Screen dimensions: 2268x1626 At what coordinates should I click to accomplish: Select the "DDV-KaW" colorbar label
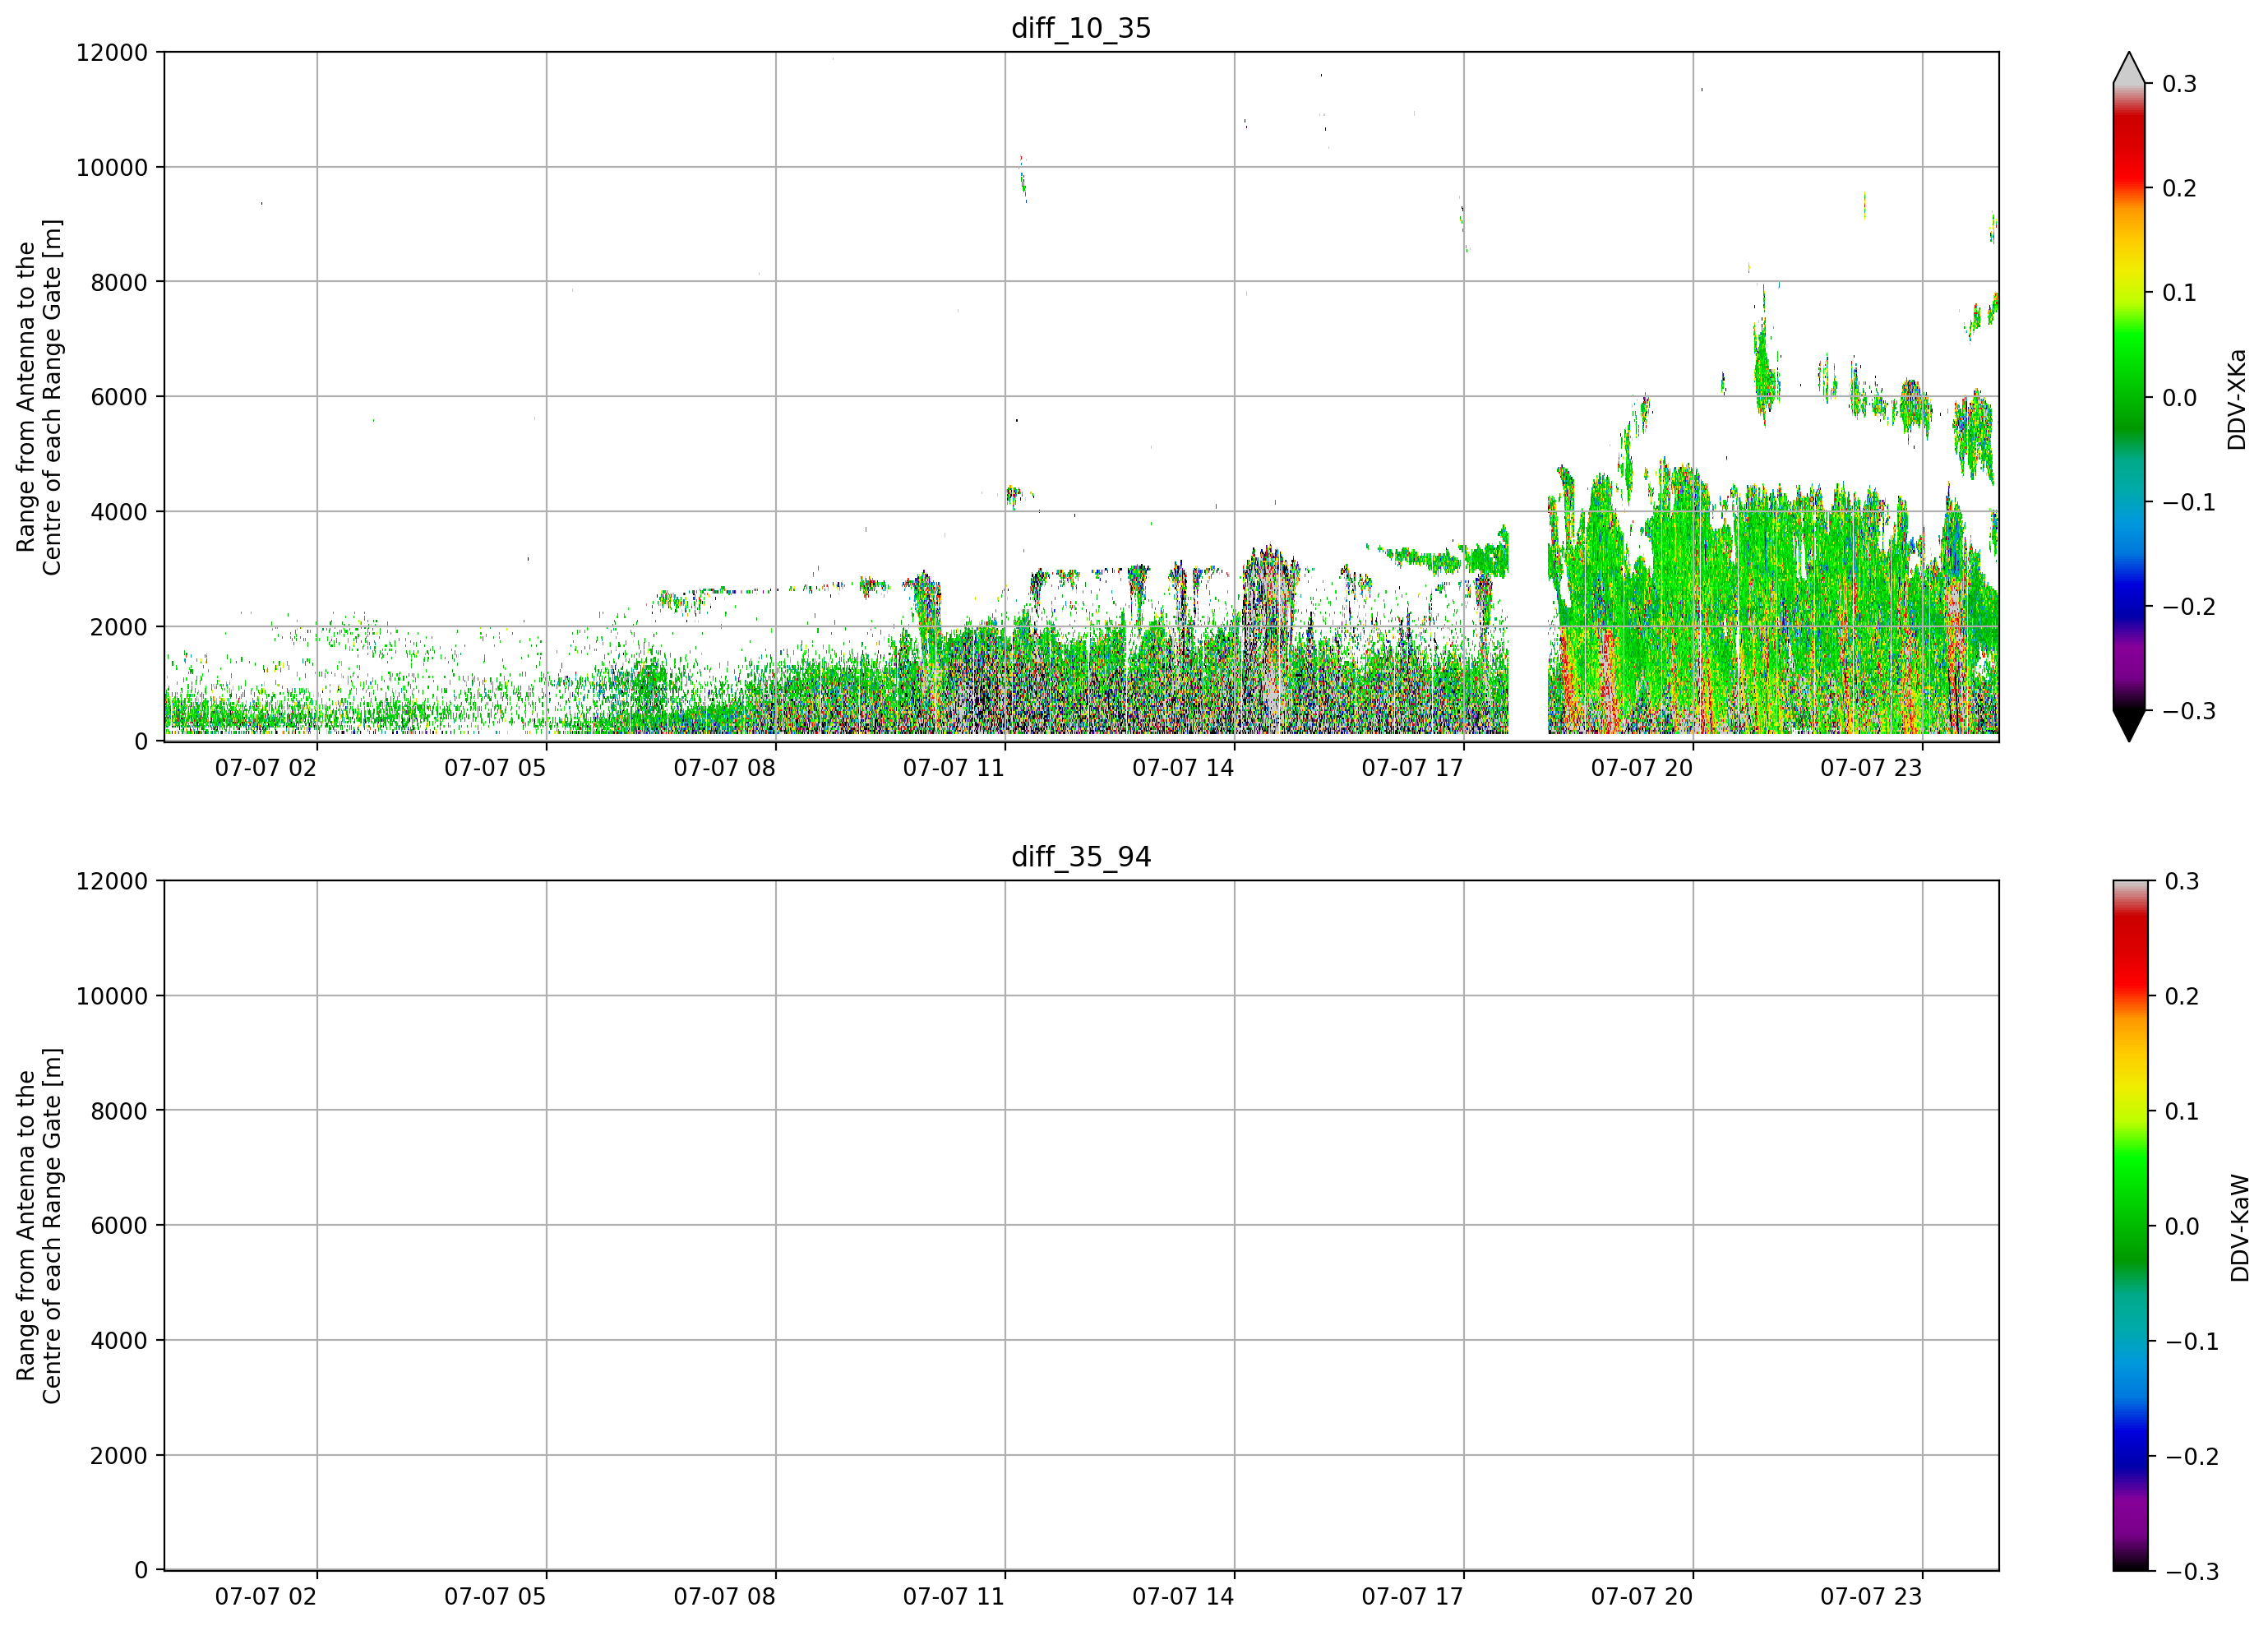(x=2239, y=1228)
